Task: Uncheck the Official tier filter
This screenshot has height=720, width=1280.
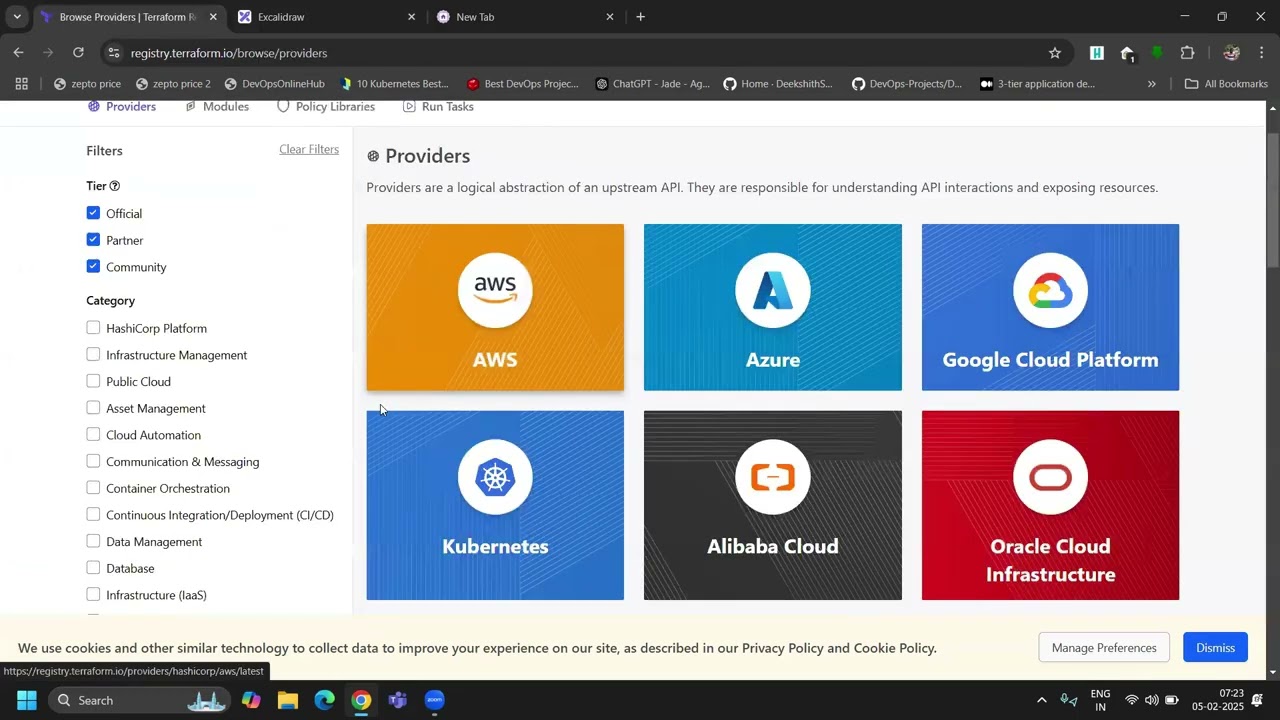Action: [x=93, y=213]
